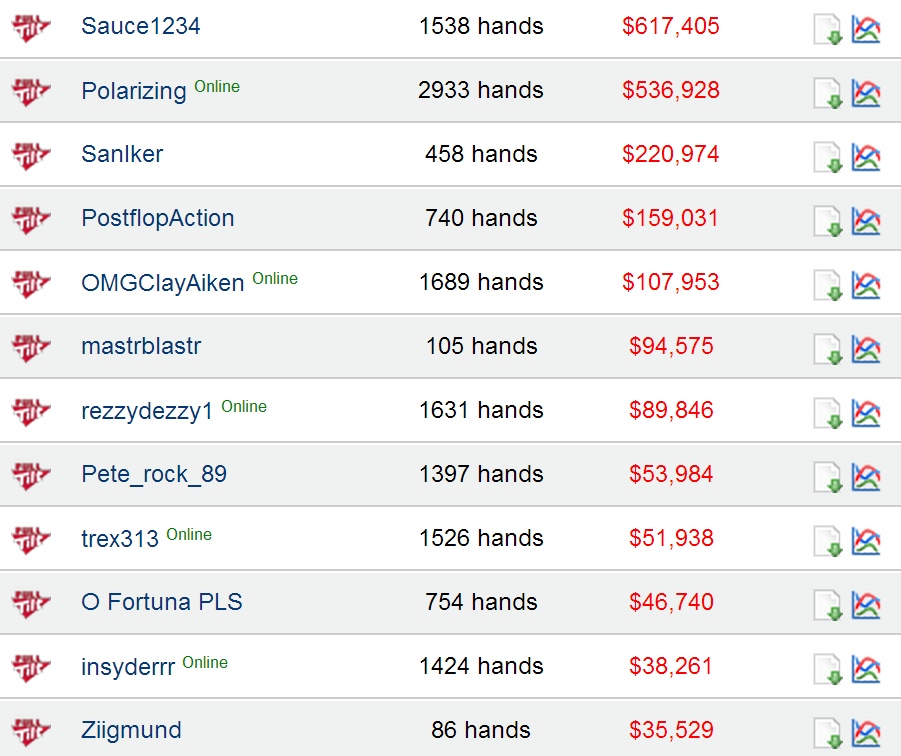View PostflopAction's chart icon
The width and height of the screenshot is (901, 756).
865,222
